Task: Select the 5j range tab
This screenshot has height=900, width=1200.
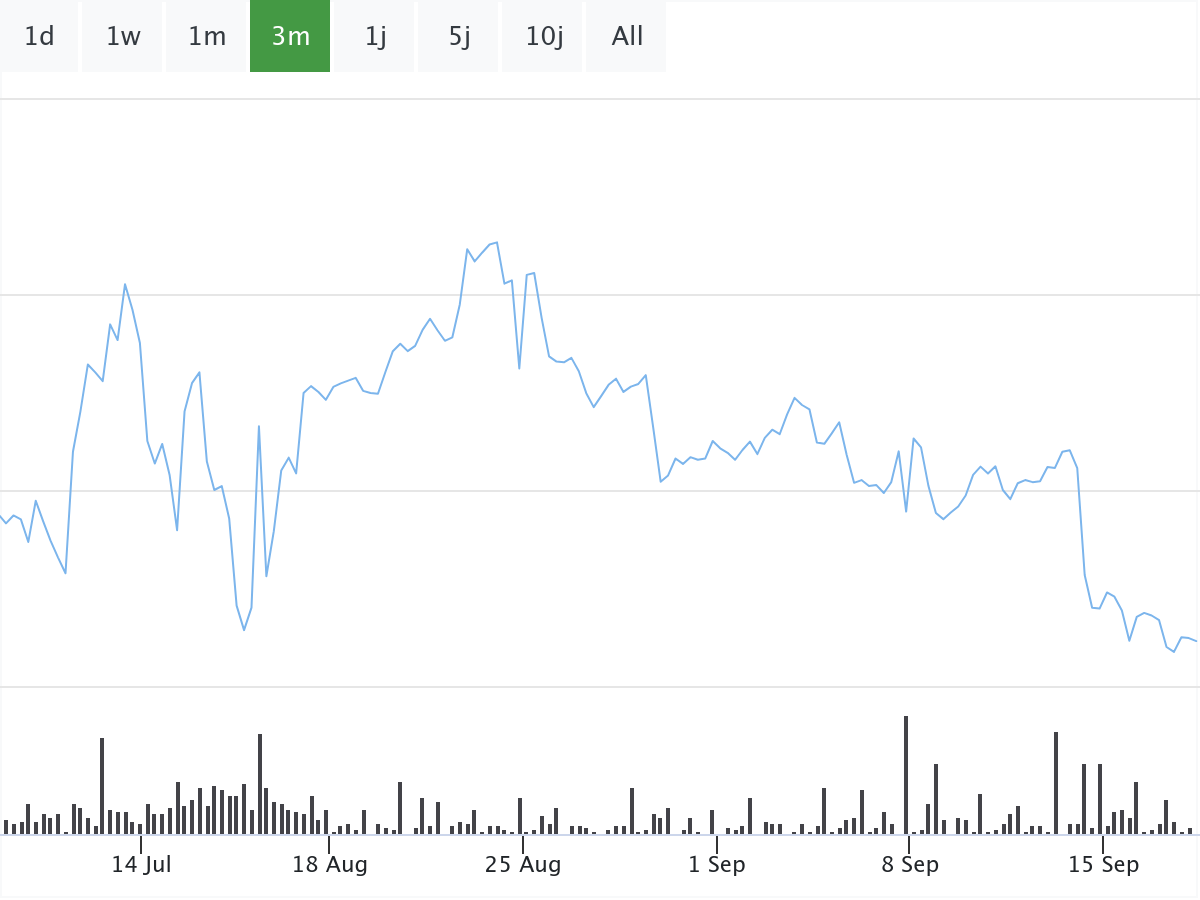Action: (459, 37)
